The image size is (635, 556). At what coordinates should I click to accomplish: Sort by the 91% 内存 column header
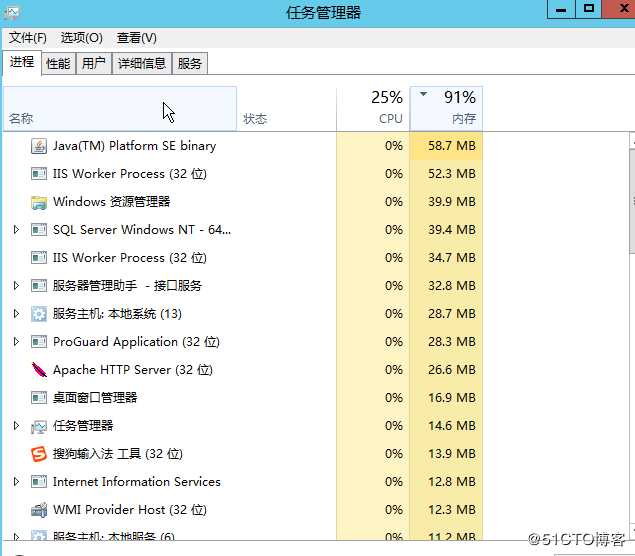click(x=446, y=109)
